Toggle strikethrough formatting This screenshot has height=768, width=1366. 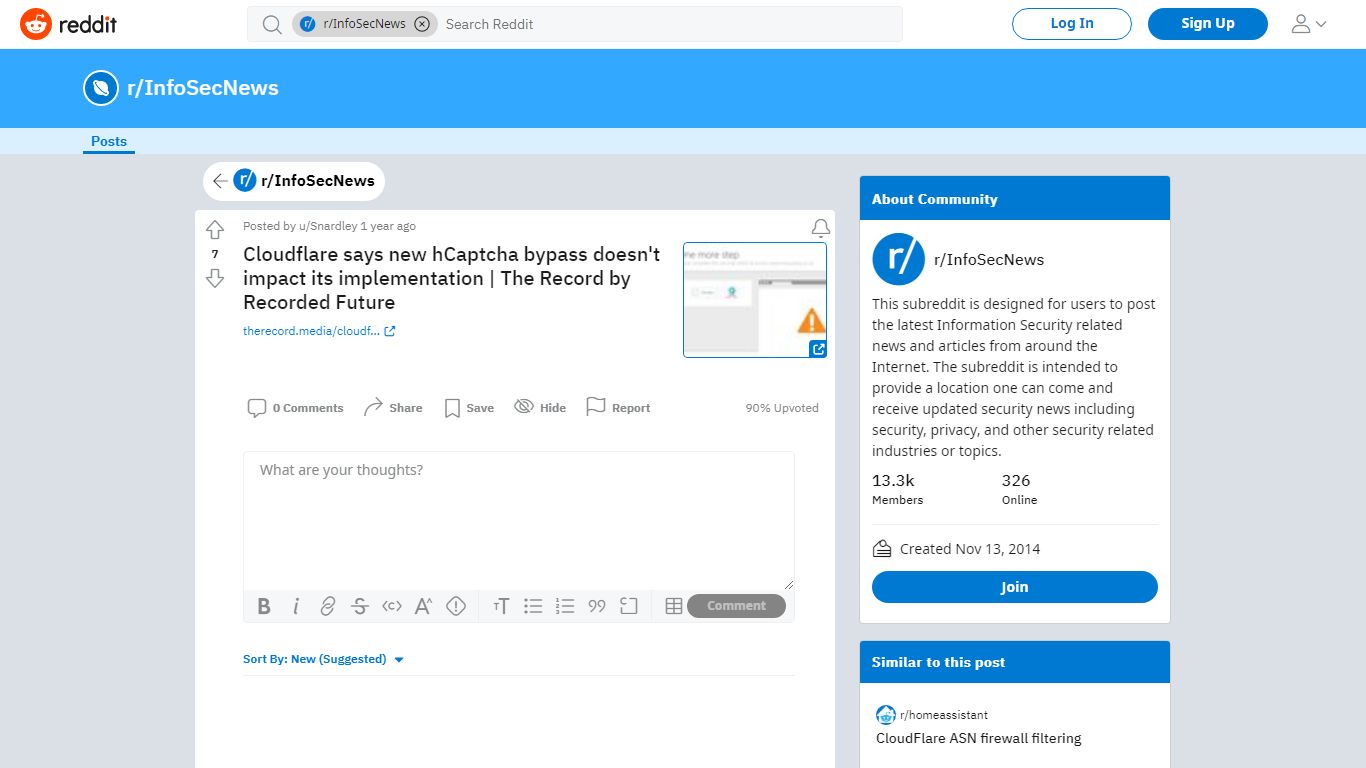click(x=360, y=606)
